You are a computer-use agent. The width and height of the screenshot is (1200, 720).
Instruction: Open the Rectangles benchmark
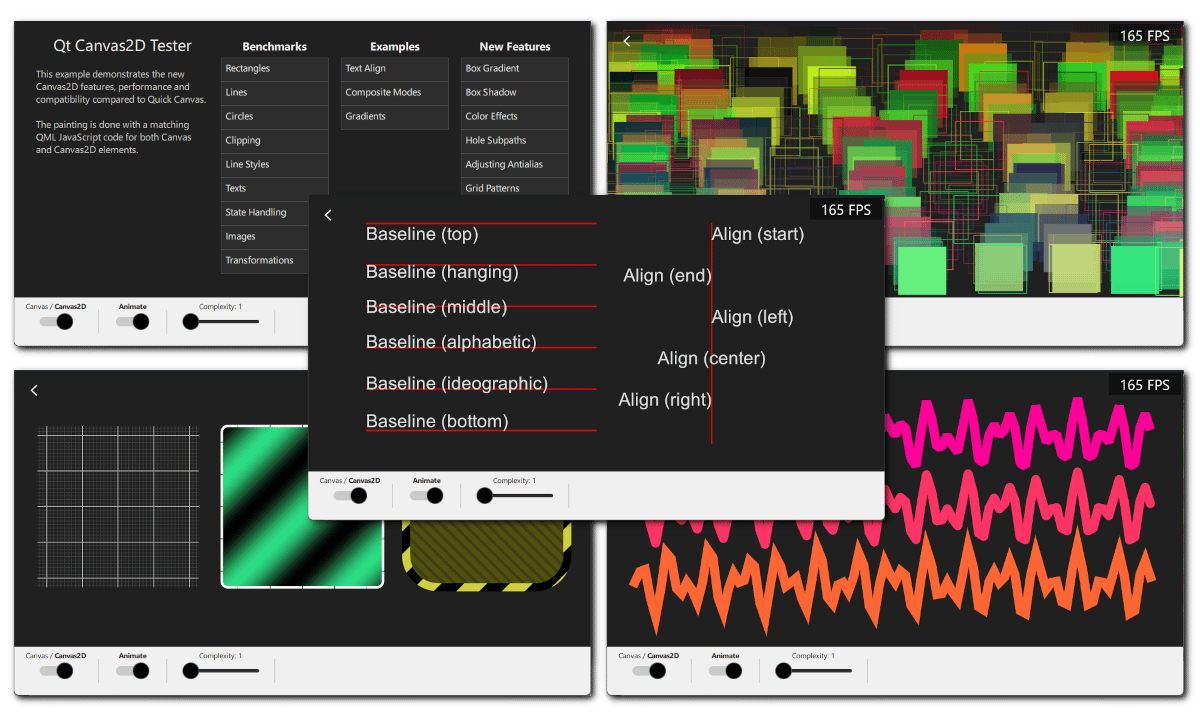pos(275,69)
